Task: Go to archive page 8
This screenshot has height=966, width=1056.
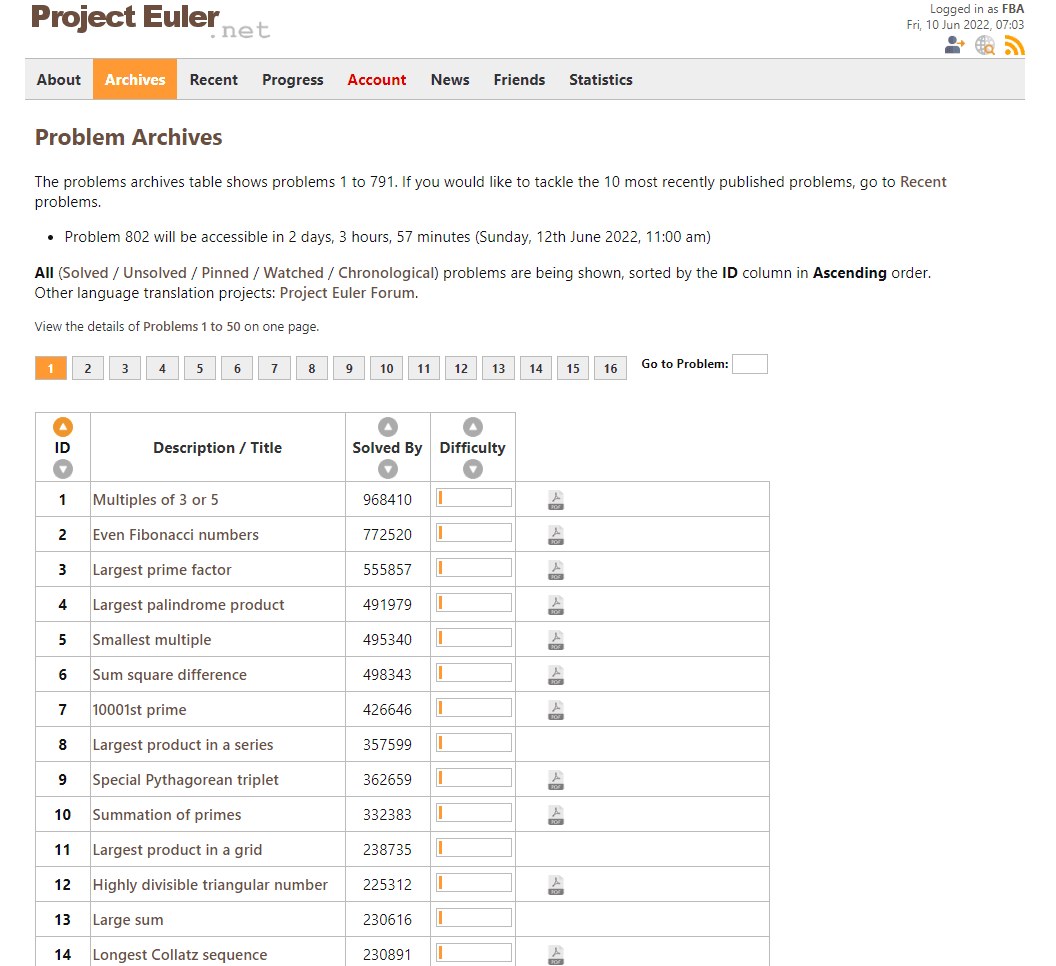Action: coord(312,368)
